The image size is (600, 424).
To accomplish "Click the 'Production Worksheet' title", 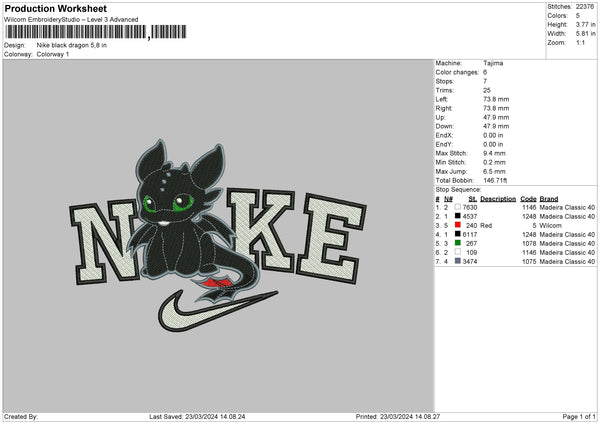I will click(56, 8).
